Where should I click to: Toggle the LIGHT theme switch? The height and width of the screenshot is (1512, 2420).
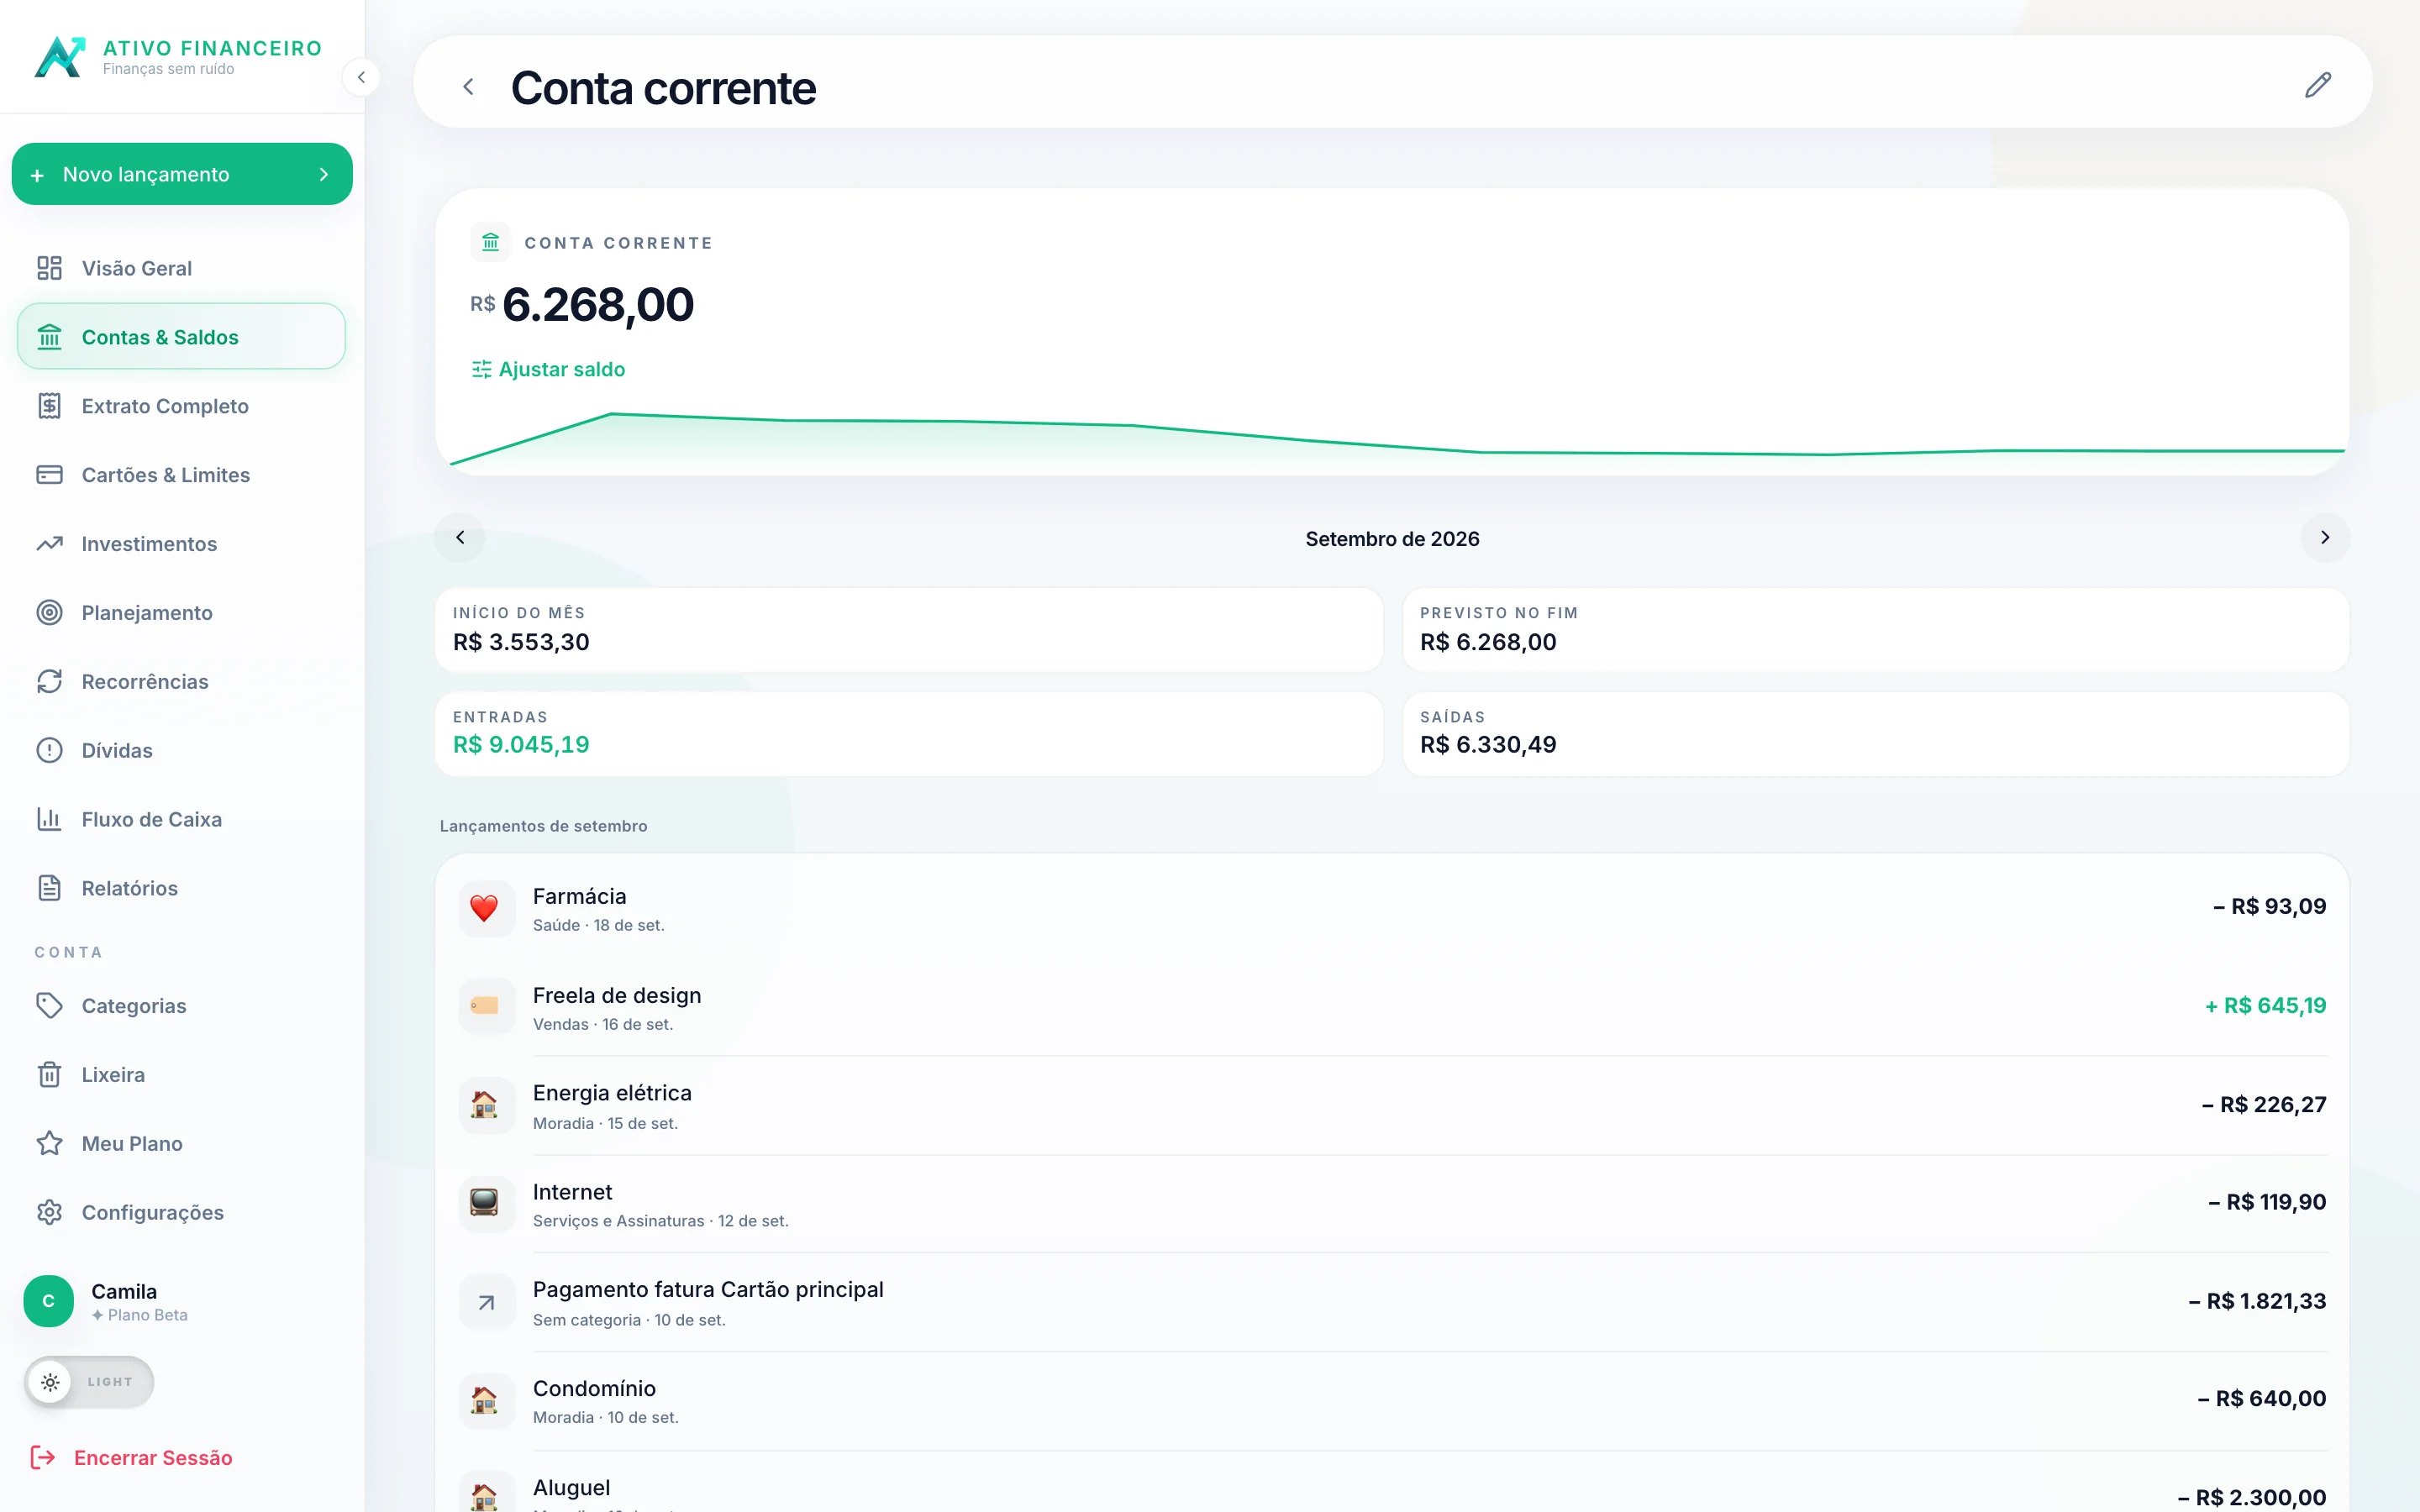89,1382
